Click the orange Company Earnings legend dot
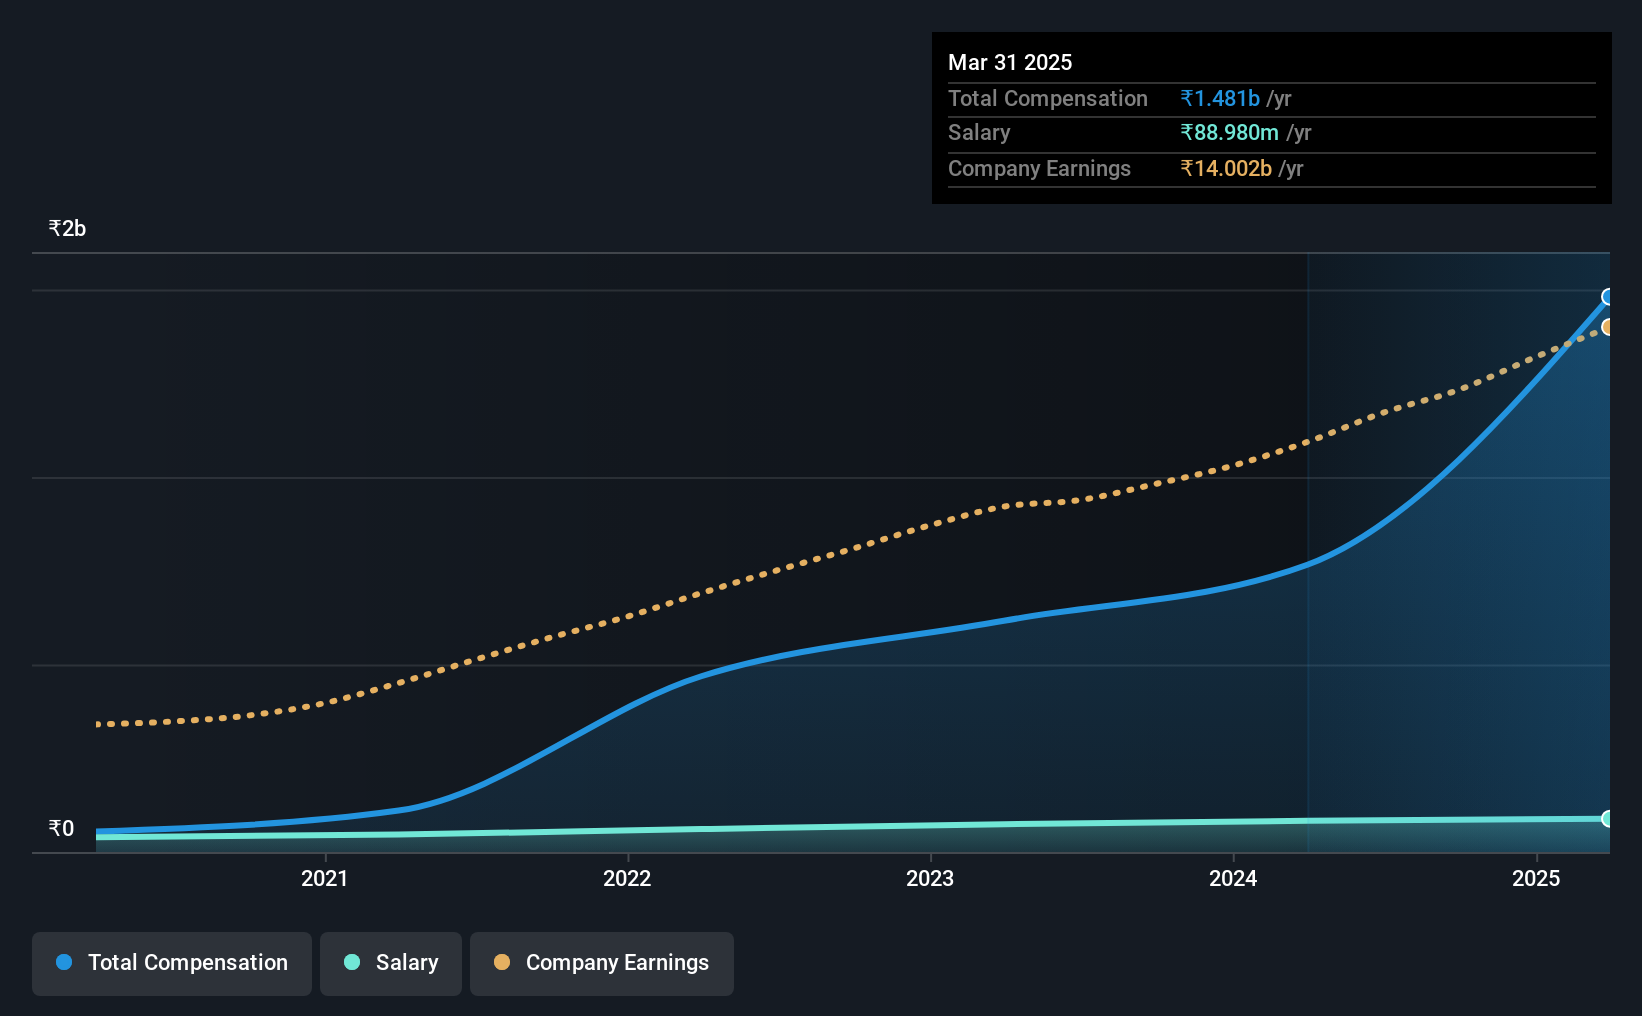The height and width of the screenshot is (1016, 1642). coord(502,962)
